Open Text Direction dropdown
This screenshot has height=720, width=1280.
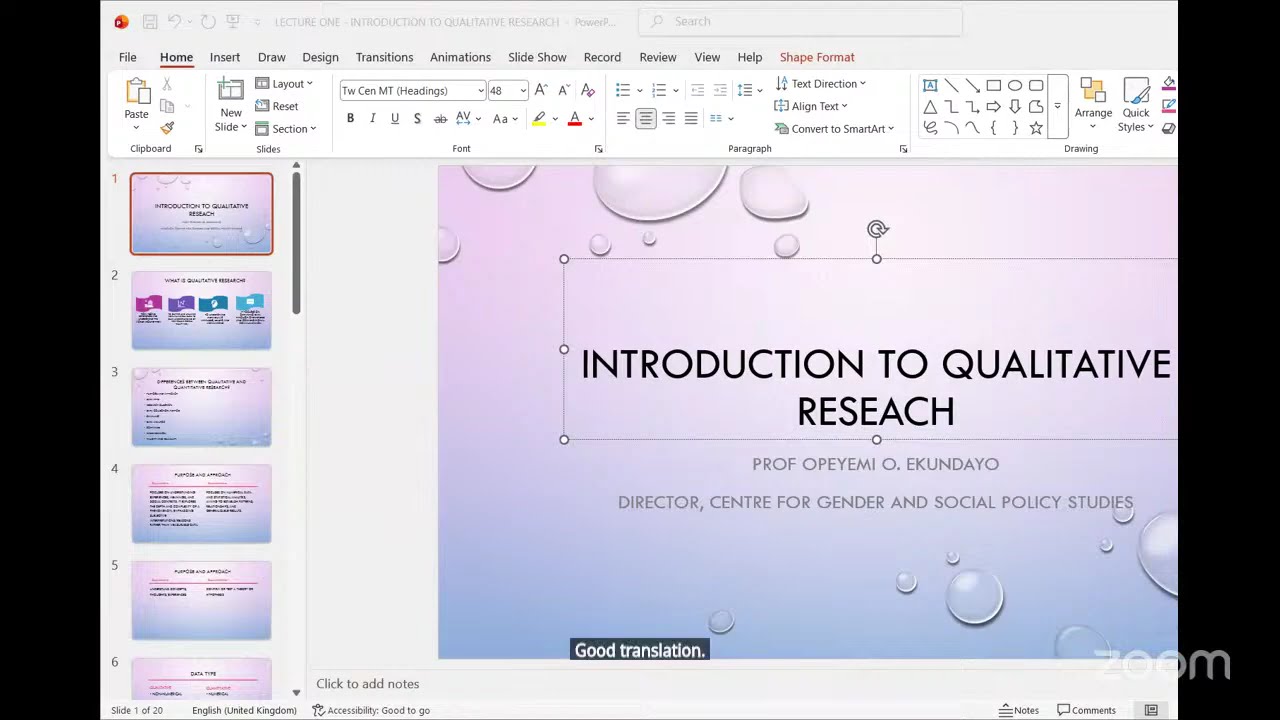coord(820,84)
